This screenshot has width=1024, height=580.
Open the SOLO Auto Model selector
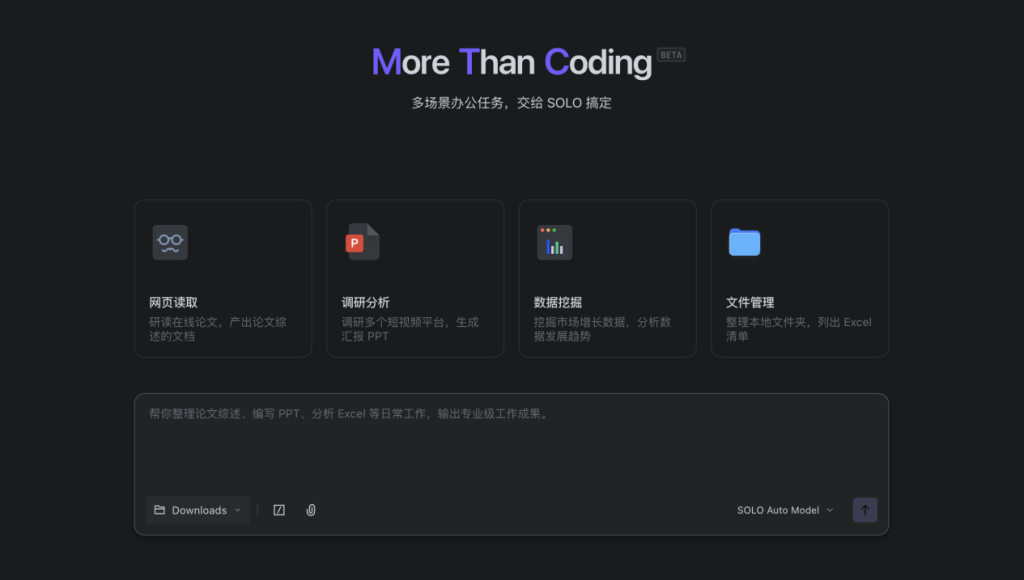click(x=780, y=510)
